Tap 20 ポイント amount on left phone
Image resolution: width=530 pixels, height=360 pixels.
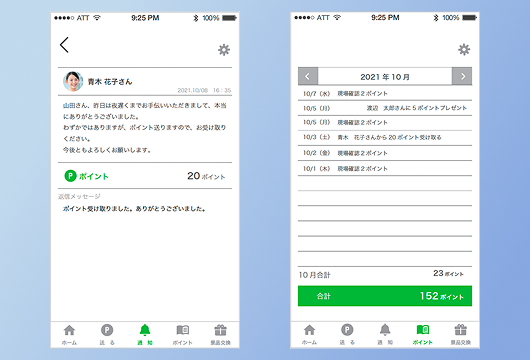click(206, 176)
